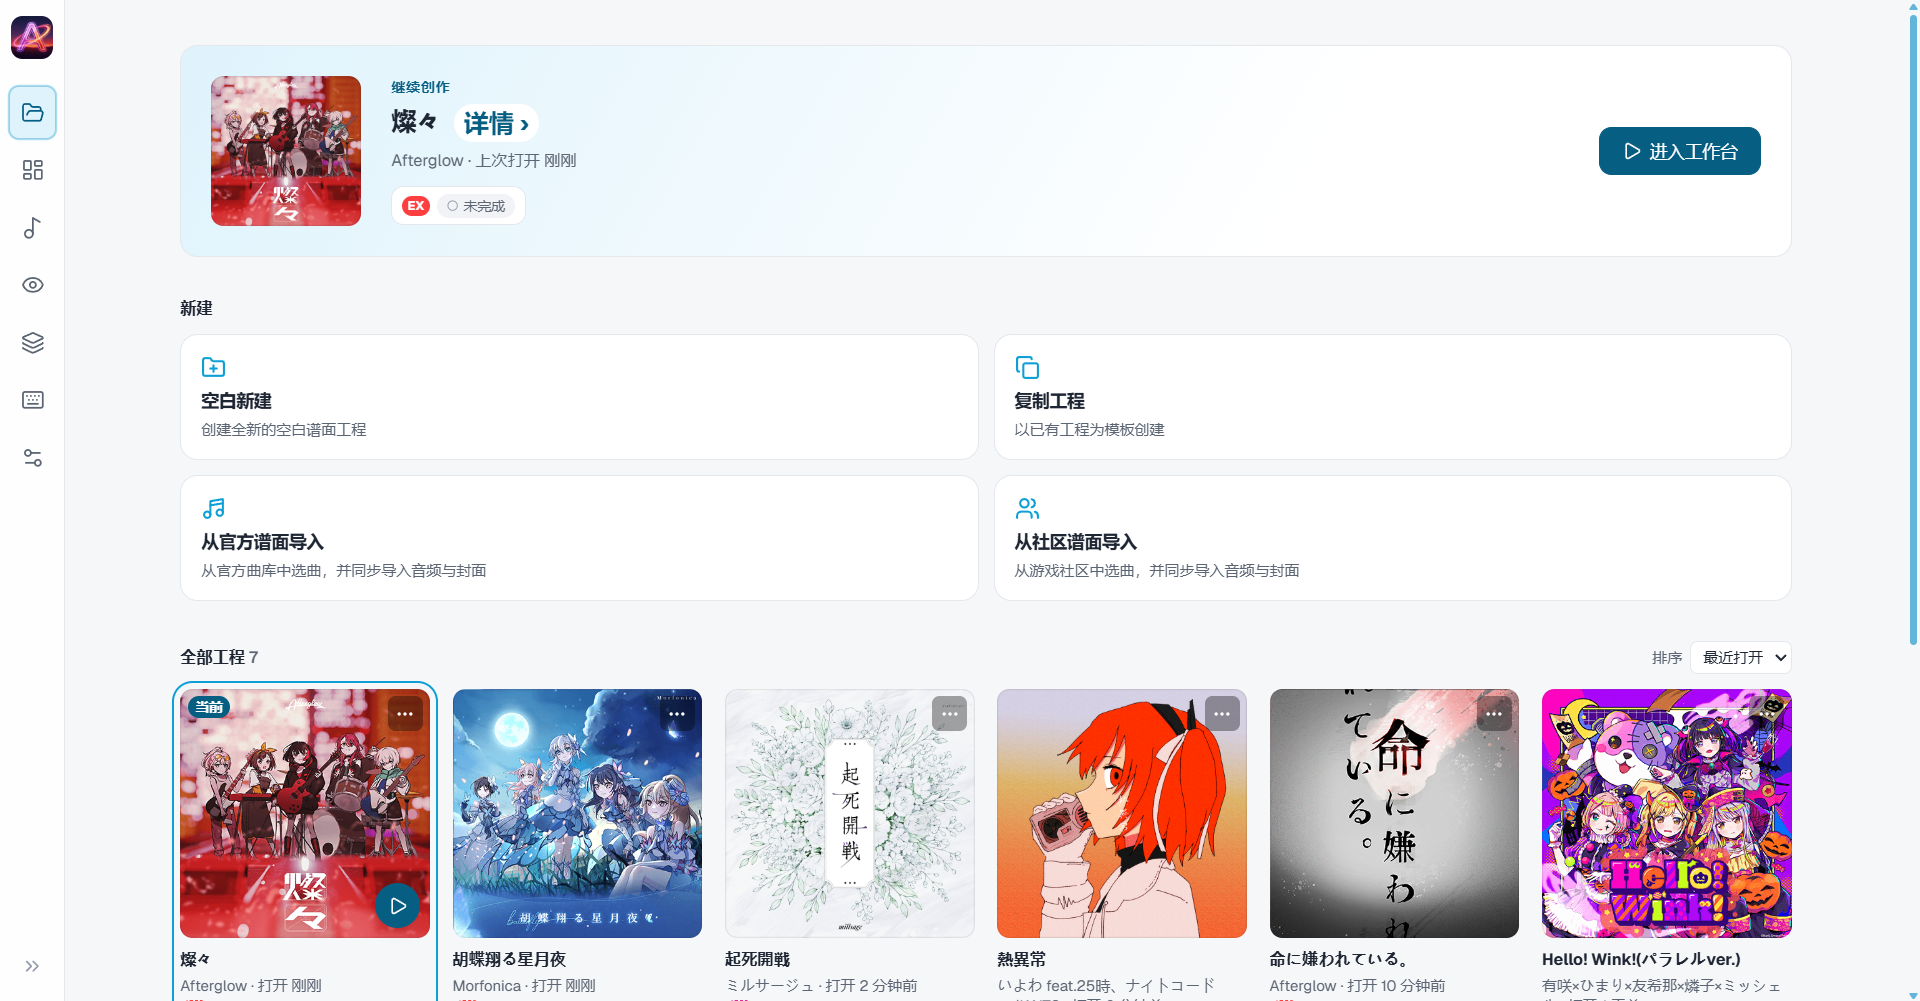Click play button on 燦々 project card
Viewport: 1920px width, 1001px height.
[398, 906]
